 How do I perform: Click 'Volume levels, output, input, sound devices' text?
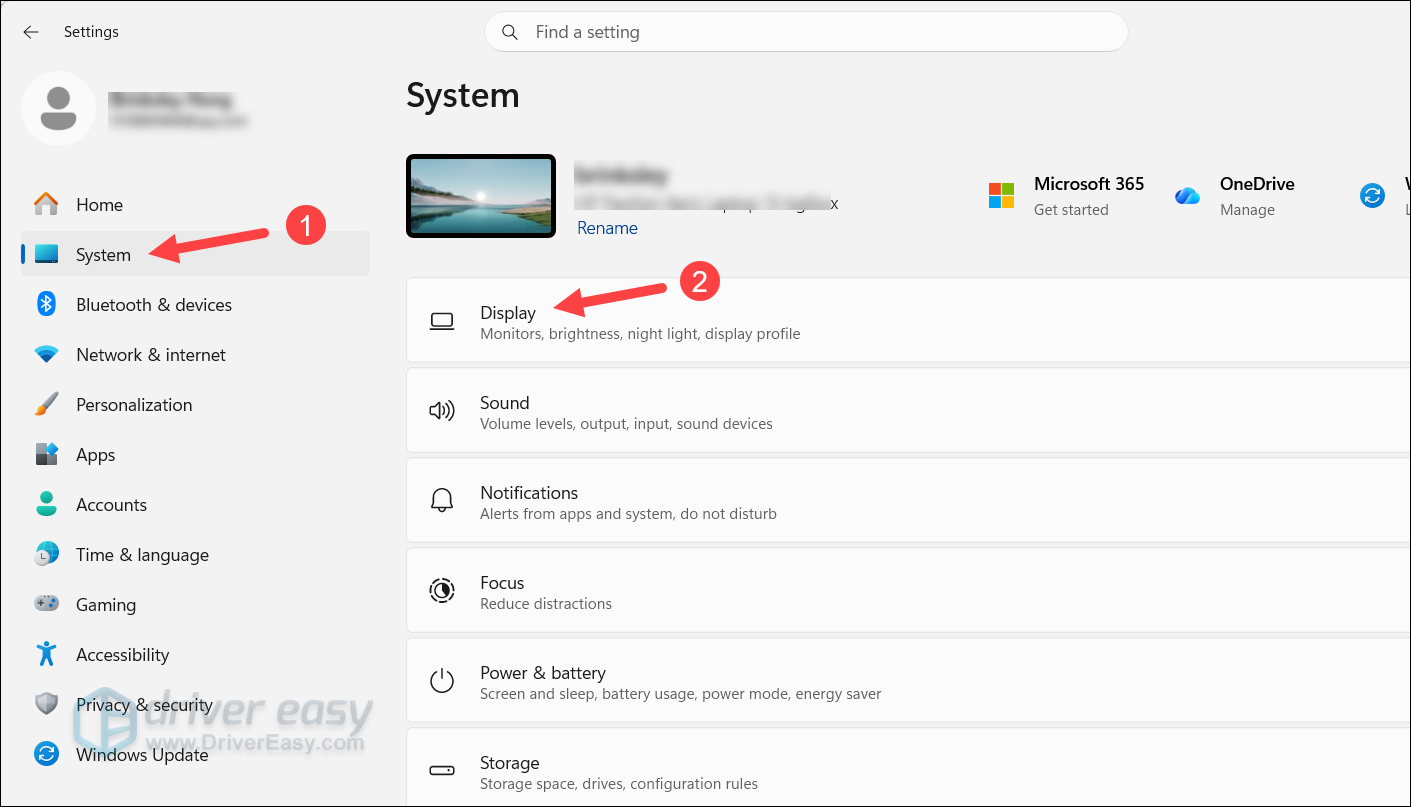[x=626, y=424]
